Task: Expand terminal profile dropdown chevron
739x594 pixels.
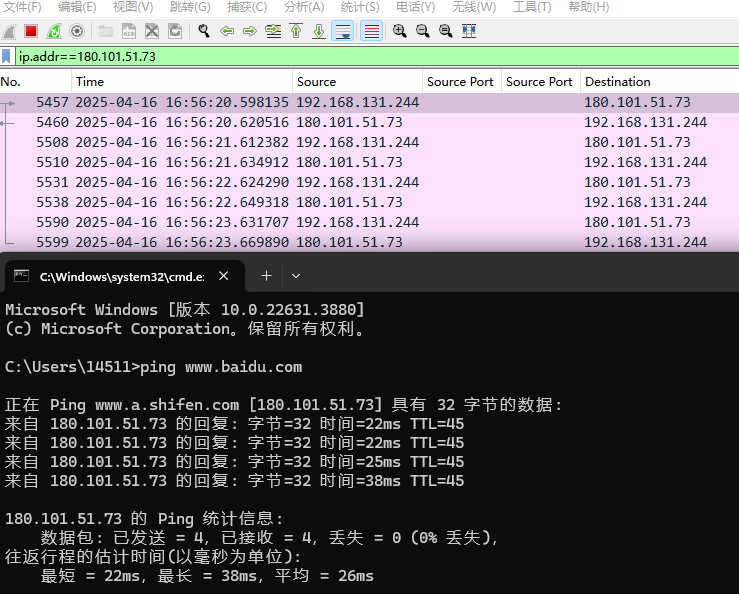Action: click(296, 276)
